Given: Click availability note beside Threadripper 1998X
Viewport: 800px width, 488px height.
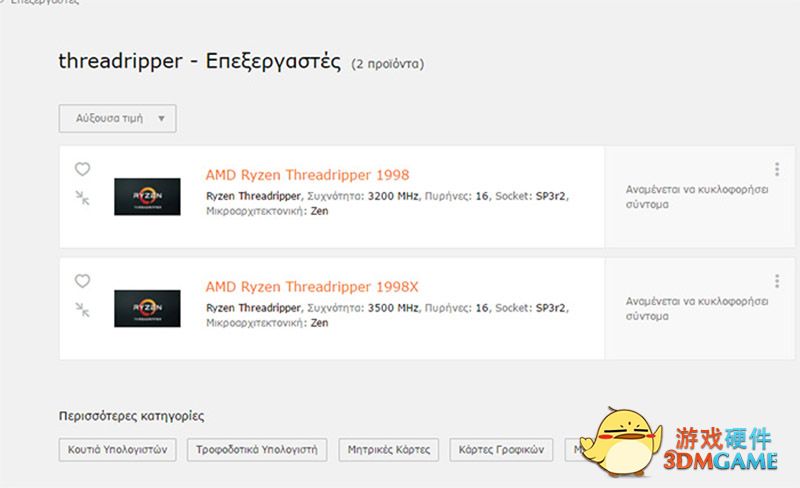Looking at the screenshot, I should [x=697, y=309].
